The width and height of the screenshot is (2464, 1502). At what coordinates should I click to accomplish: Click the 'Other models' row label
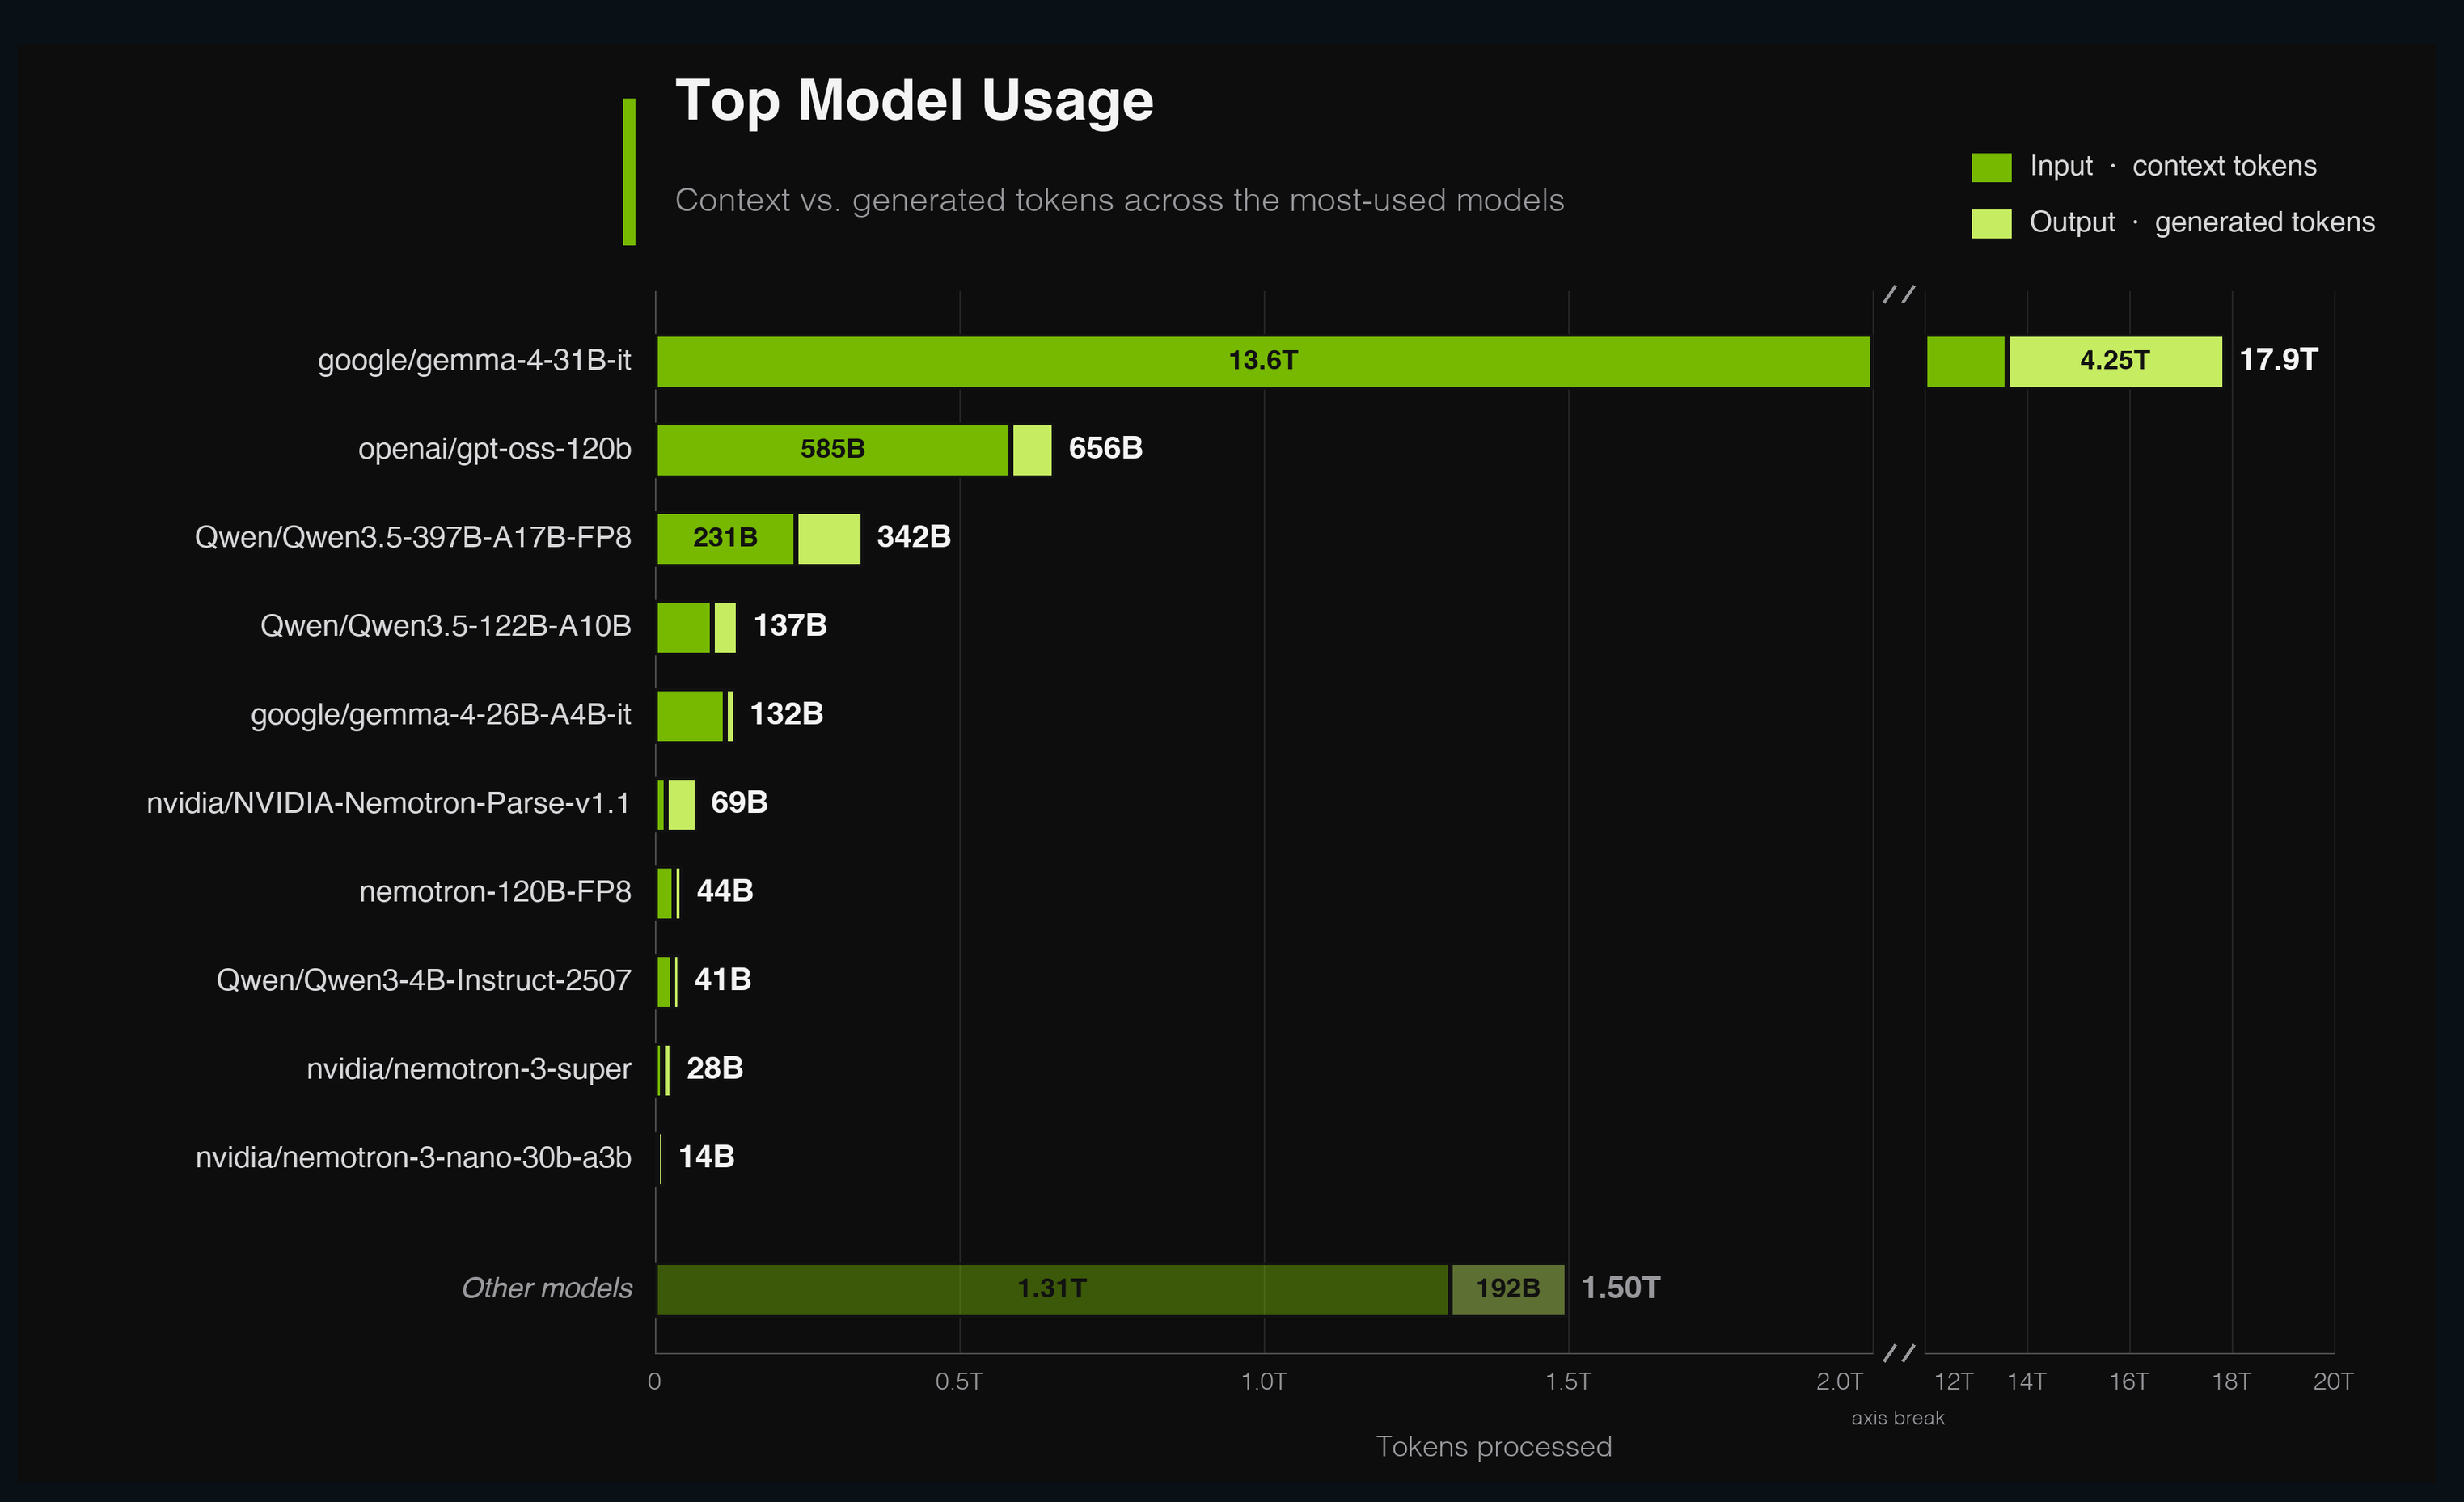(547, 1288)
